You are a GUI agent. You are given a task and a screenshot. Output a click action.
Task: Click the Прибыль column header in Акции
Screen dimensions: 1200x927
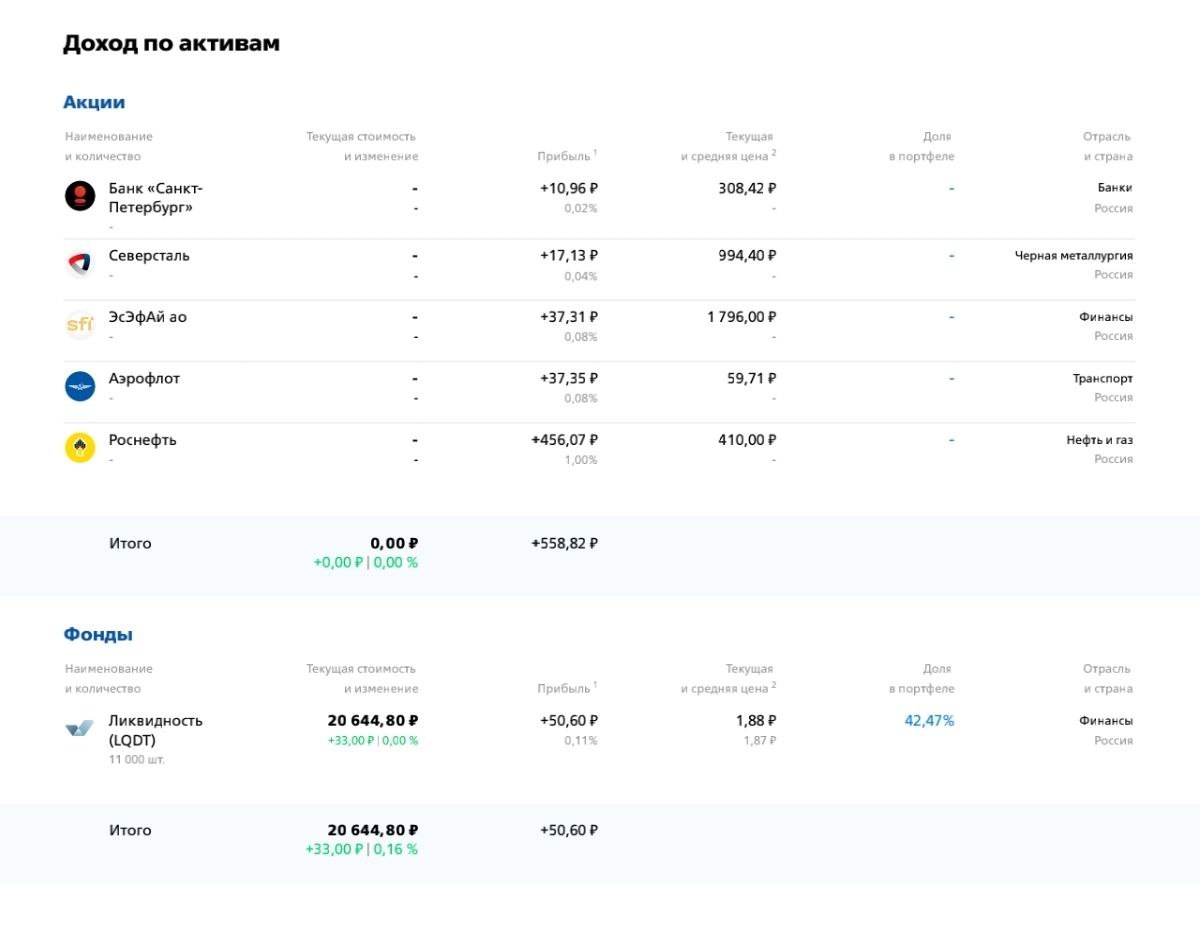click(x=564, y=157)
